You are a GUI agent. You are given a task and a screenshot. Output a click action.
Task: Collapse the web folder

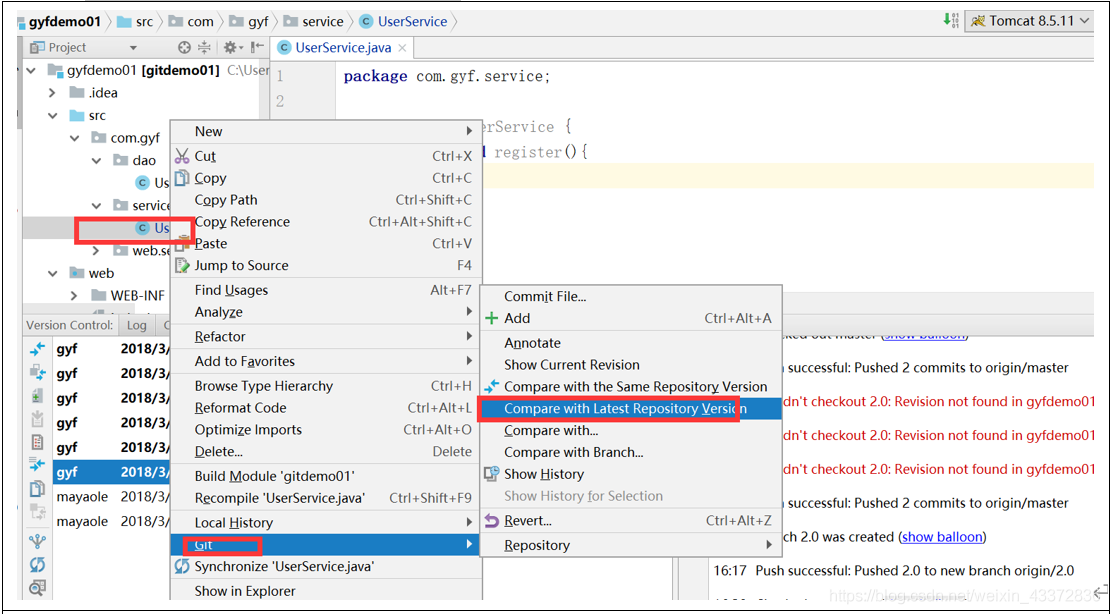52,273
